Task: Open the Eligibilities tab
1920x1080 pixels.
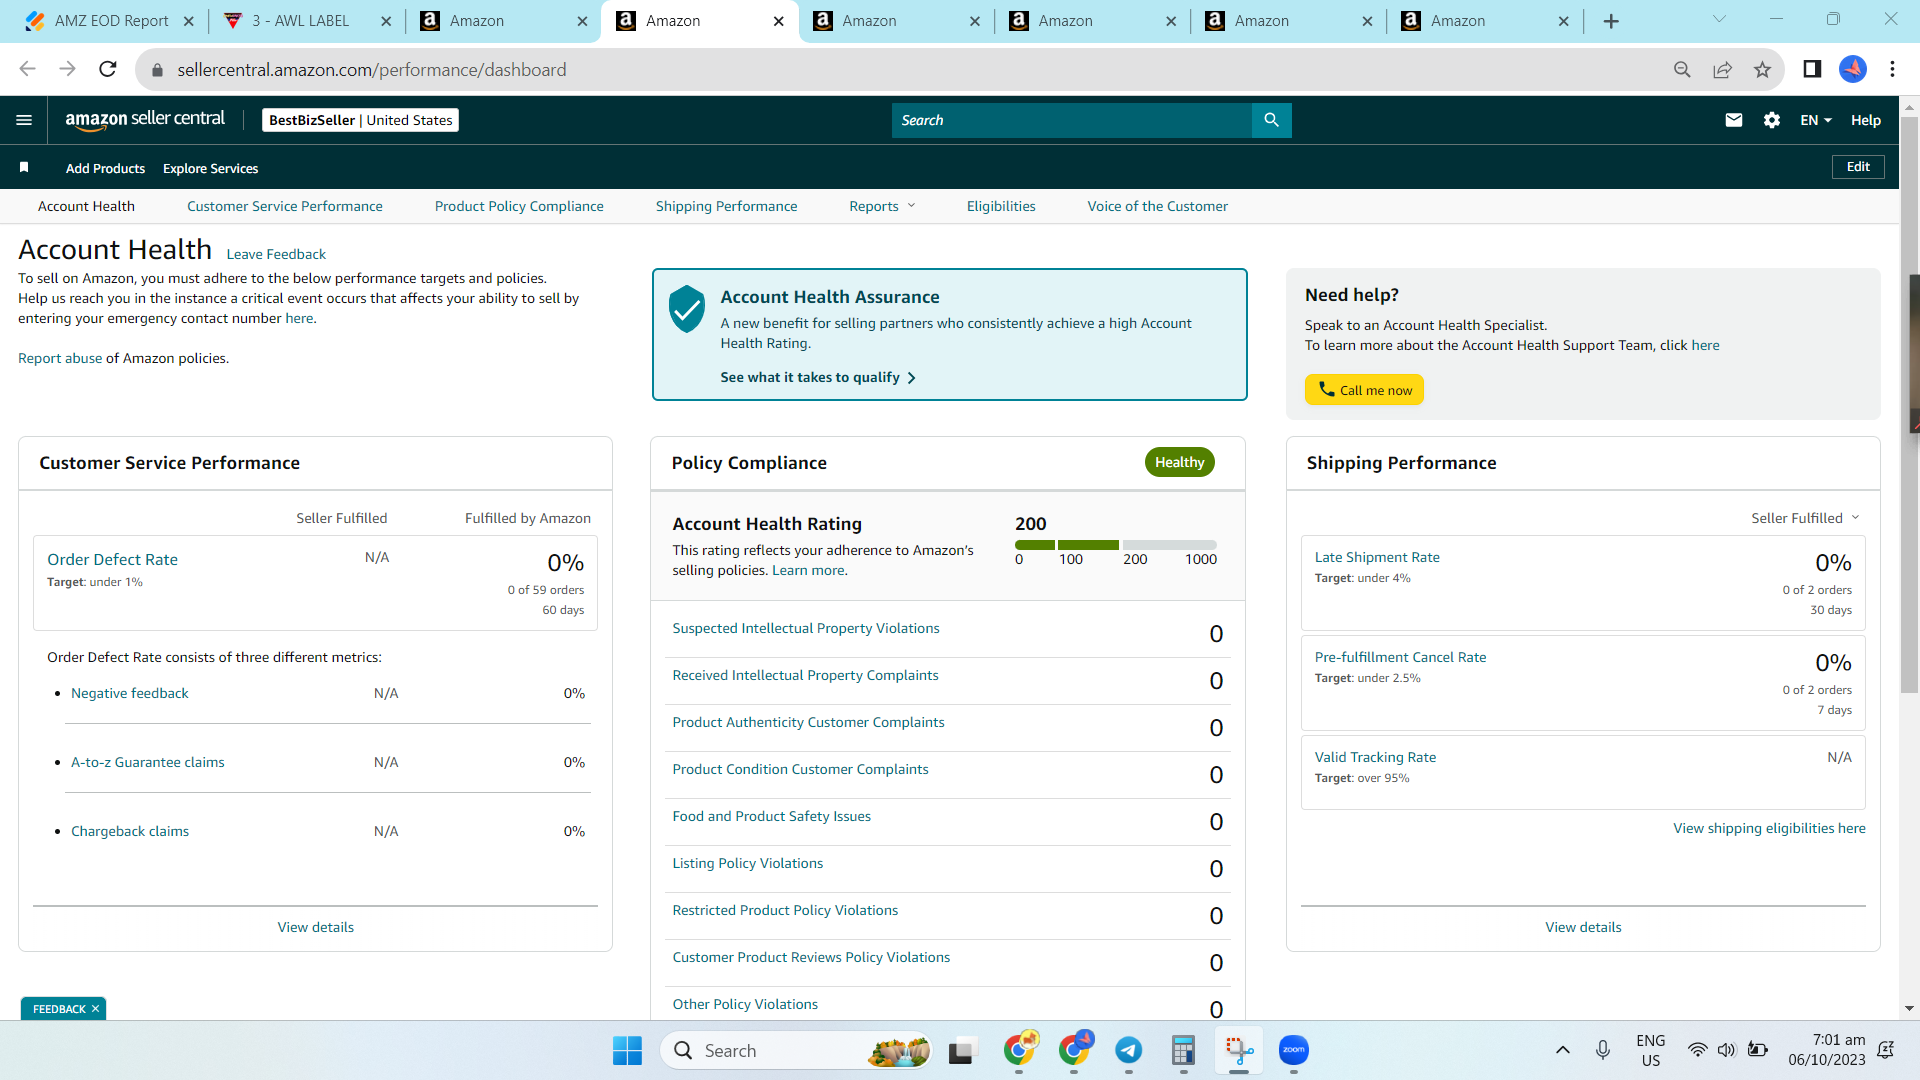Action: tap(1001, 206)
